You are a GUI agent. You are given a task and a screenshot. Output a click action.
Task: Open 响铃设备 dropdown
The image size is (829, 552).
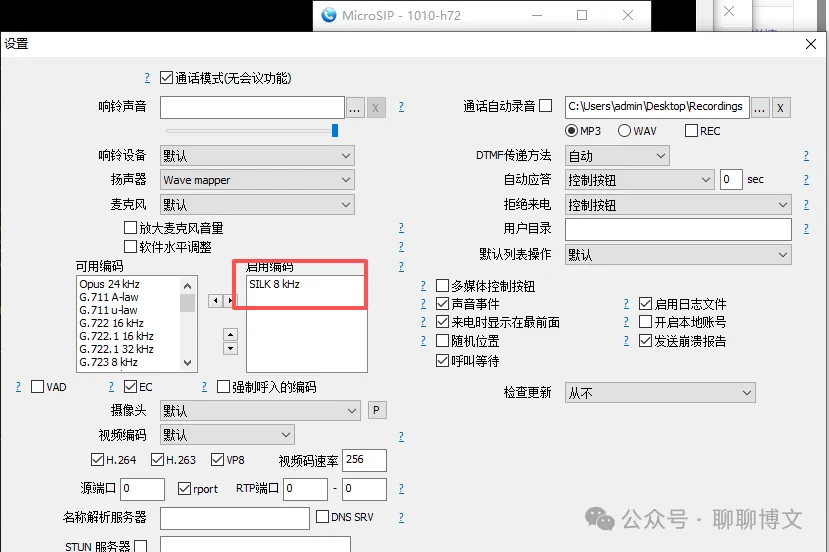(257, 155)
